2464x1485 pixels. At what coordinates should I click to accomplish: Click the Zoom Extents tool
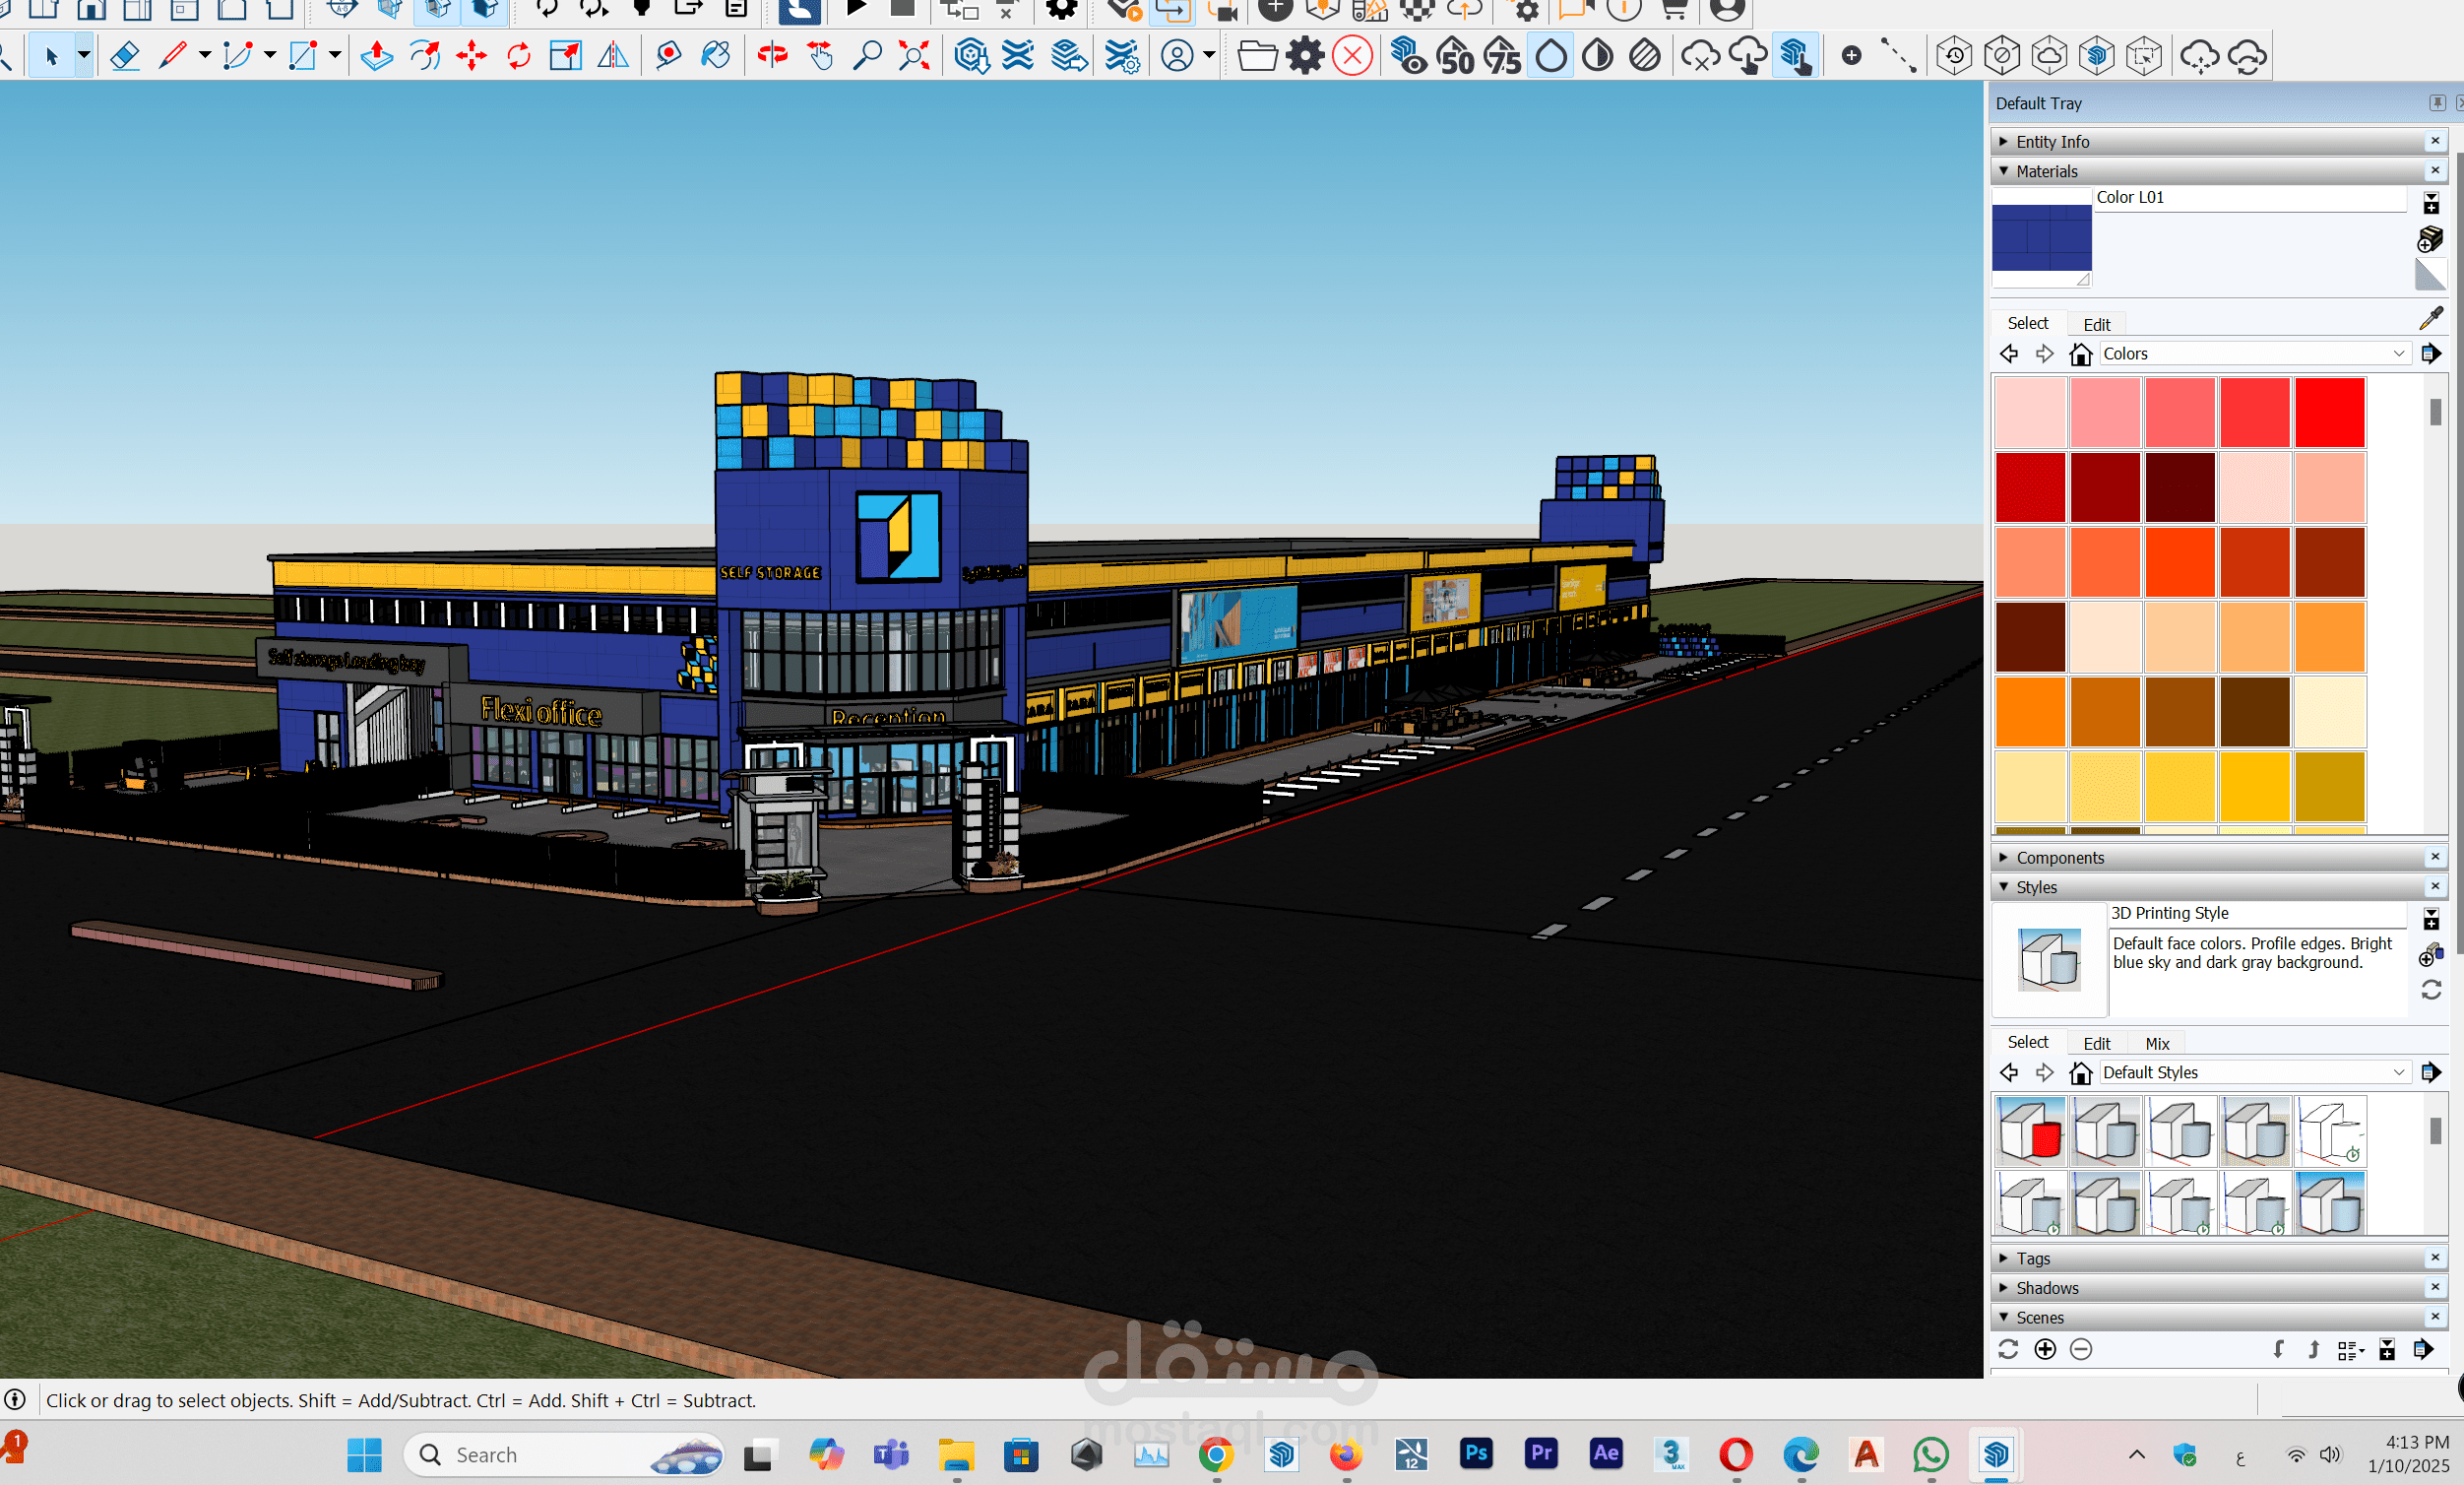tap(914, 55)
